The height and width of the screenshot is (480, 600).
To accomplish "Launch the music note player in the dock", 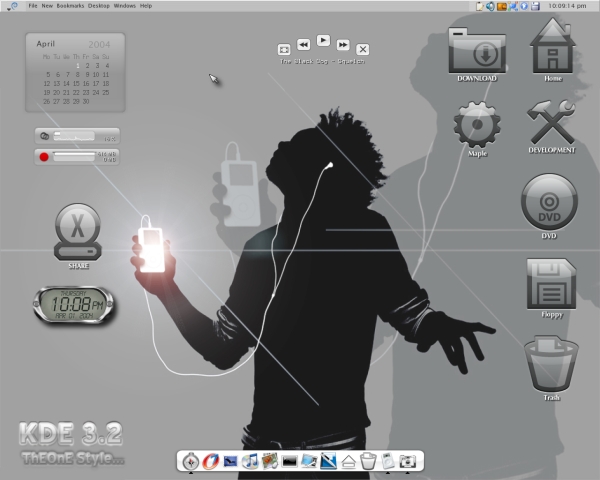I will click(250, 461).
